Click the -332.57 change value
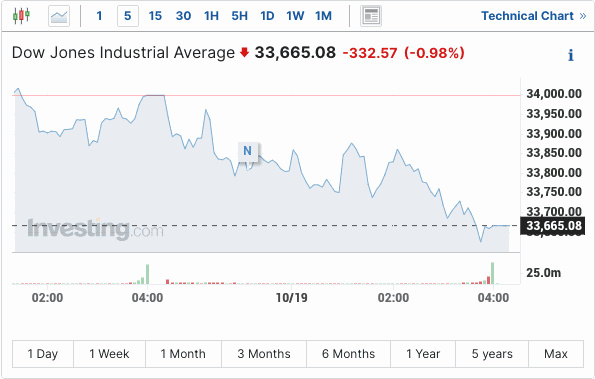Viewport: 595px width, 379px height. pyautogui.click(x=370, y=53)
